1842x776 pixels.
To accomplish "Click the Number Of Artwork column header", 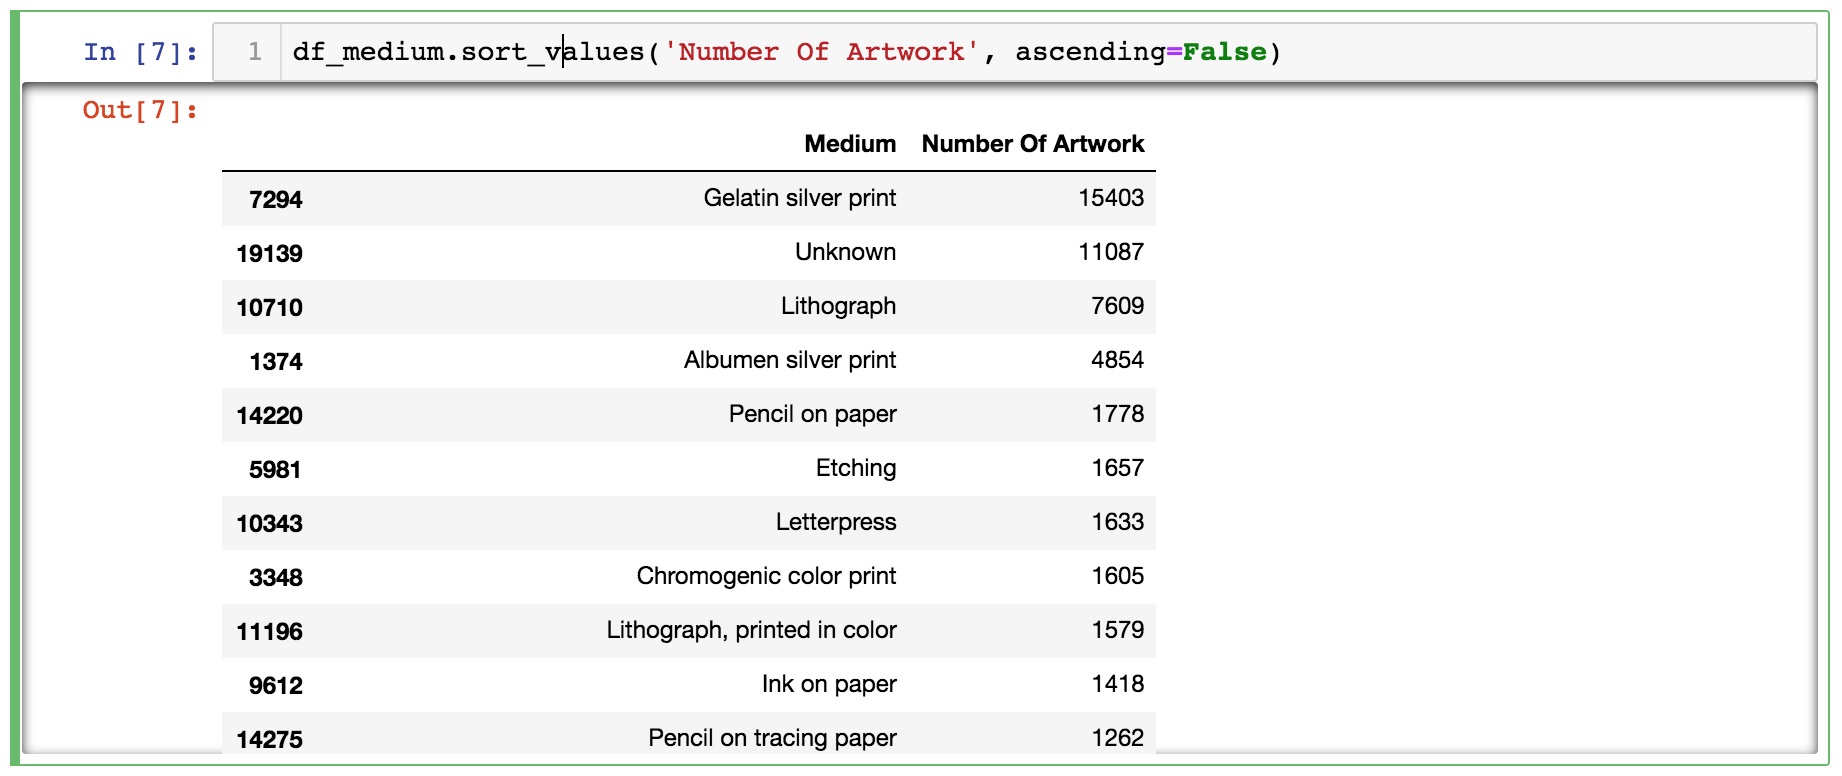I will click(x=1032, y=144).
